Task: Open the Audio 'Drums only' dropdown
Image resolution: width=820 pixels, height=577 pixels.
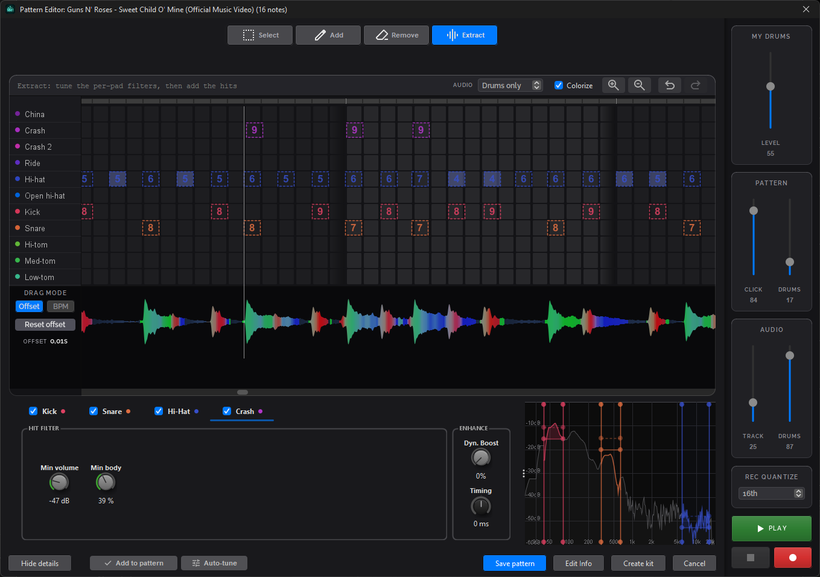Action: [510, 85]
